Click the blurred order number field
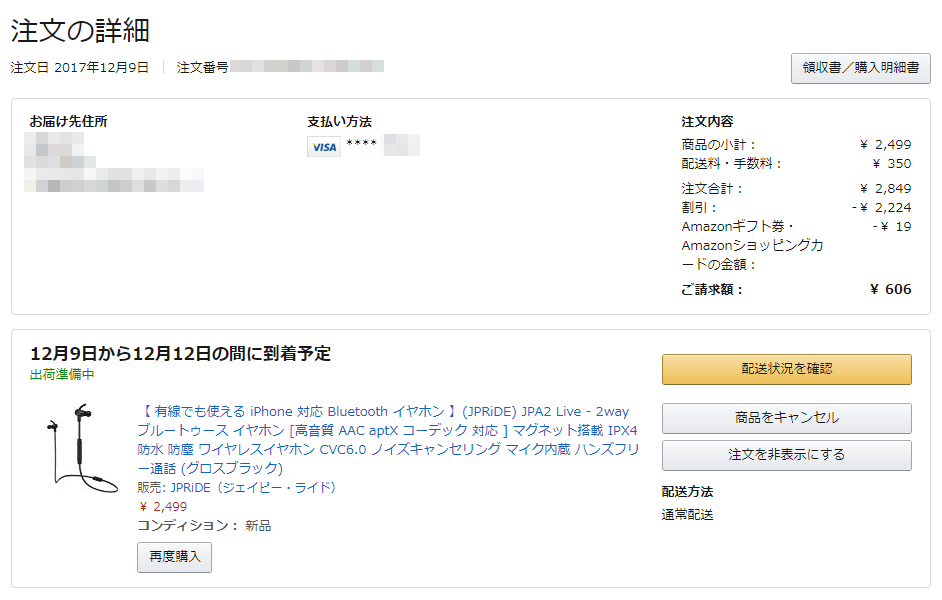Image resolution: width=942 pixels, height=600 pixels. point(307,66)
